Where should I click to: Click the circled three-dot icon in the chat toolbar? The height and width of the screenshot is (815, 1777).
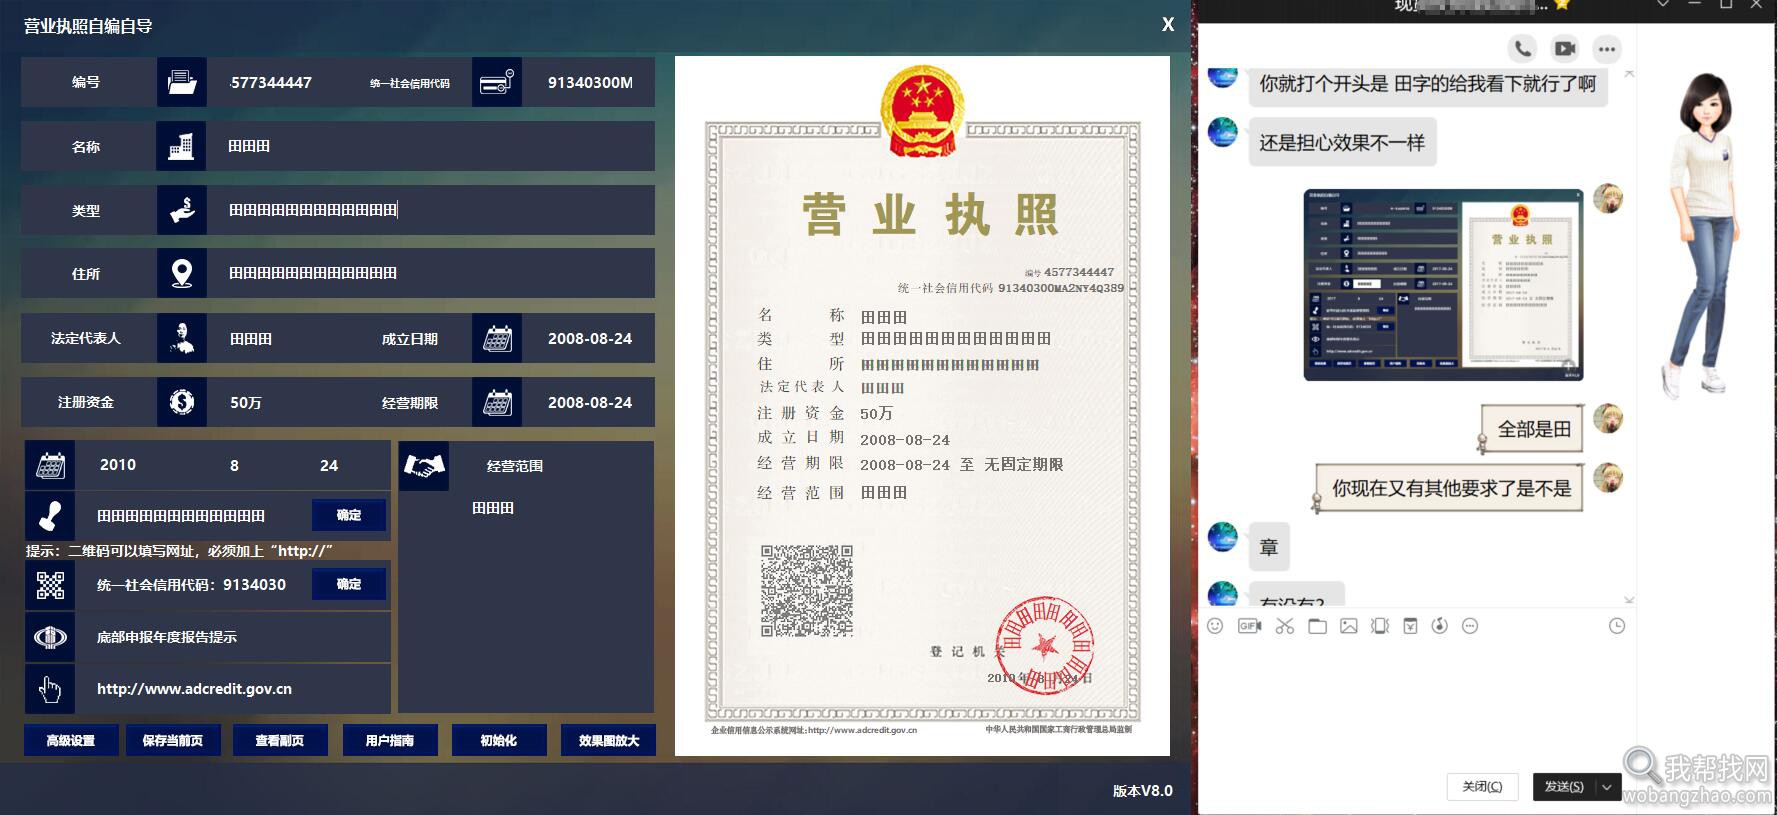point(1470,626)
